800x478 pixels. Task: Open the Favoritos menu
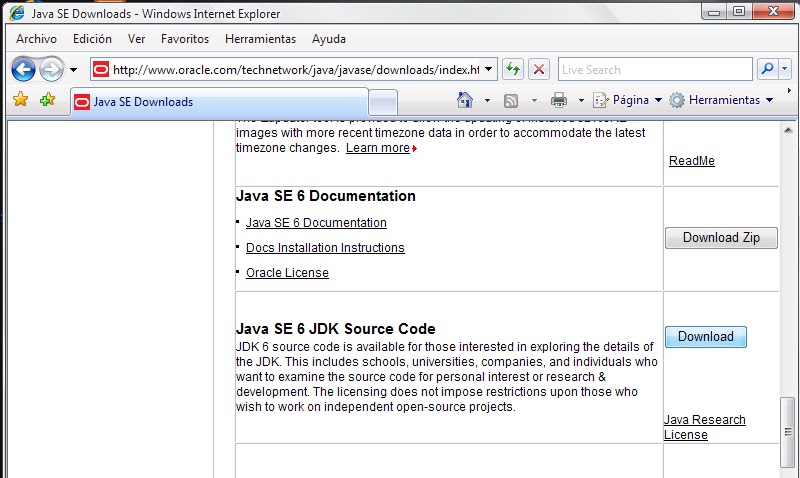click(185, 39)
